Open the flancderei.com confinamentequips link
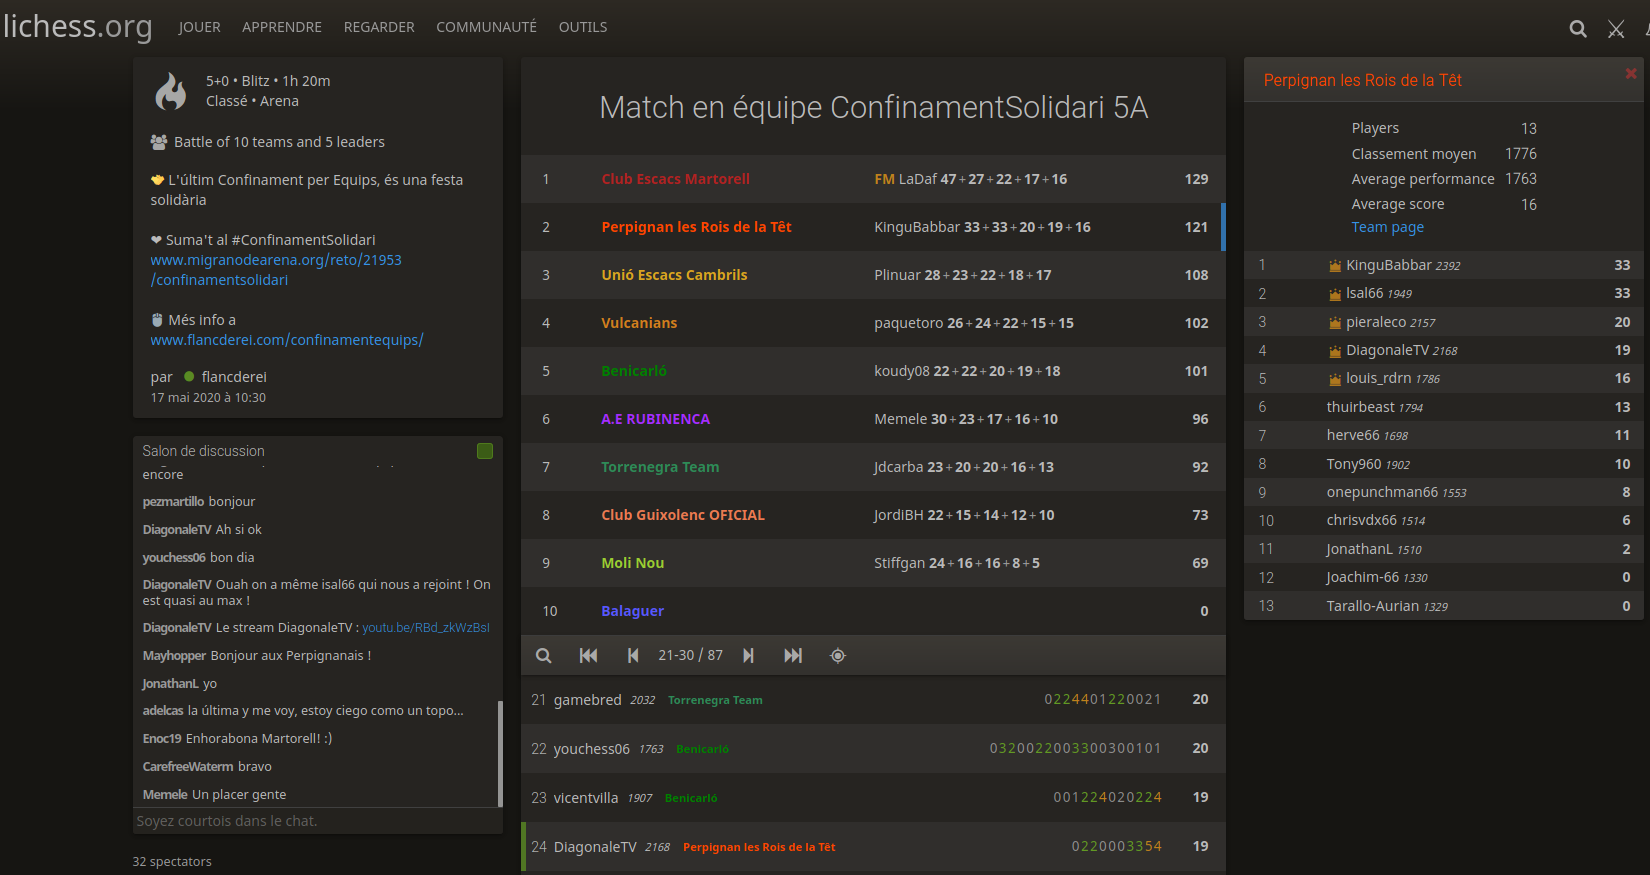This screenshot has width=1650, height=875. coord(287,340)
